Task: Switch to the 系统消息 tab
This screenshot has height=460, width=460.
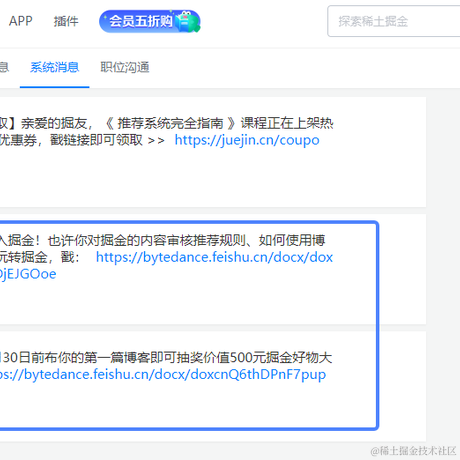Action: (x=55, y=67)
